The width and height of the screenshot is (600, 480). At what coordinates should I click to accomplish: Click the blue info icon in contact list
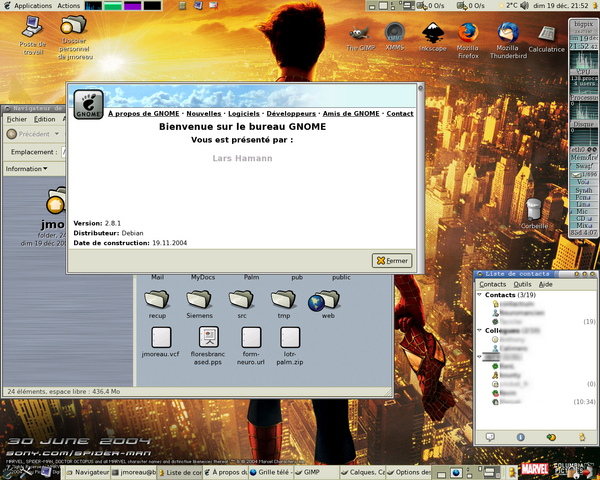(x=520, y=437)
